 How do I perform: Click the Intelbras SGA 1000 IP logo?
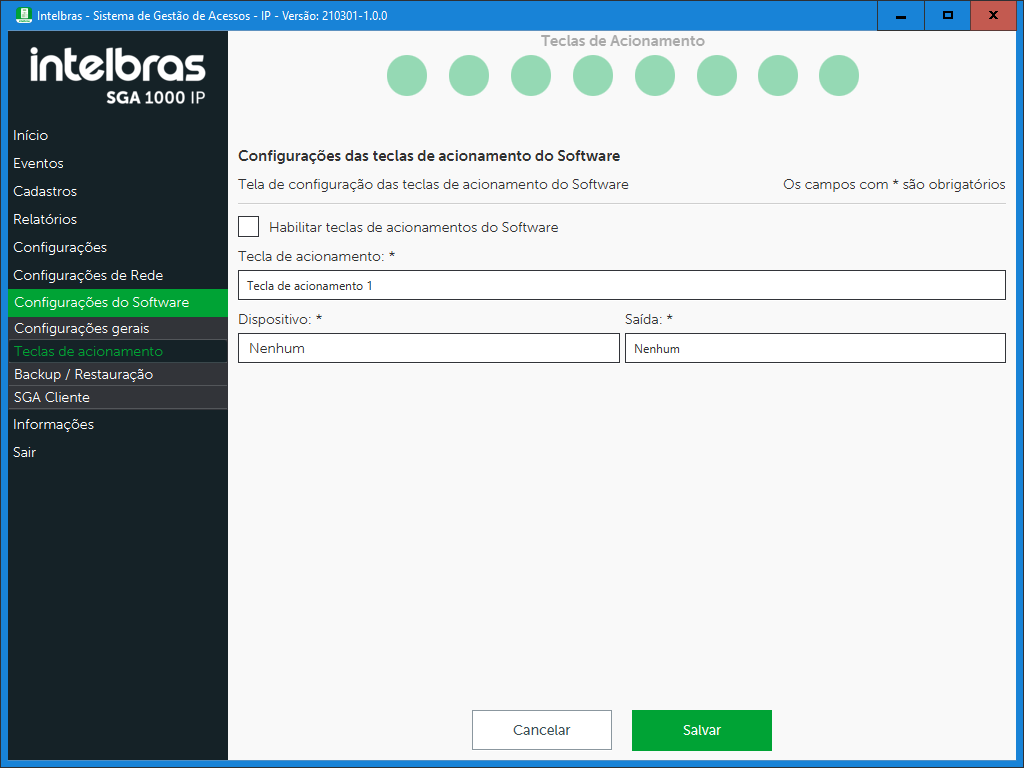[118, 76]
